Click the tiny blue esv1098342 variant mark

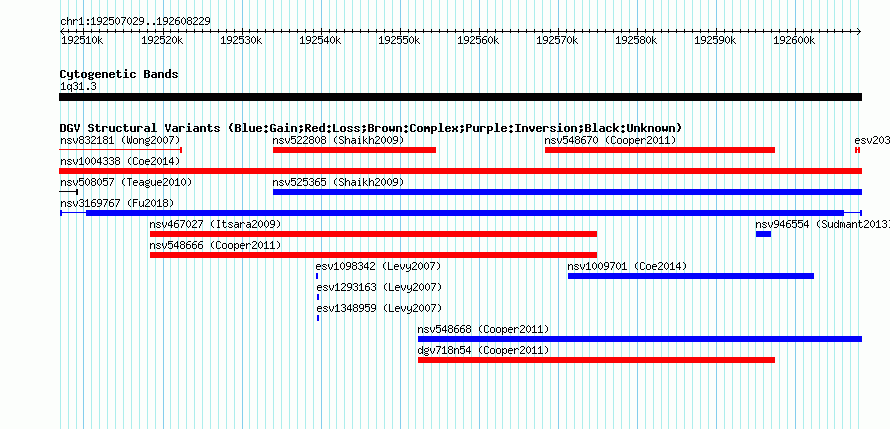click(x=317, y=276)
